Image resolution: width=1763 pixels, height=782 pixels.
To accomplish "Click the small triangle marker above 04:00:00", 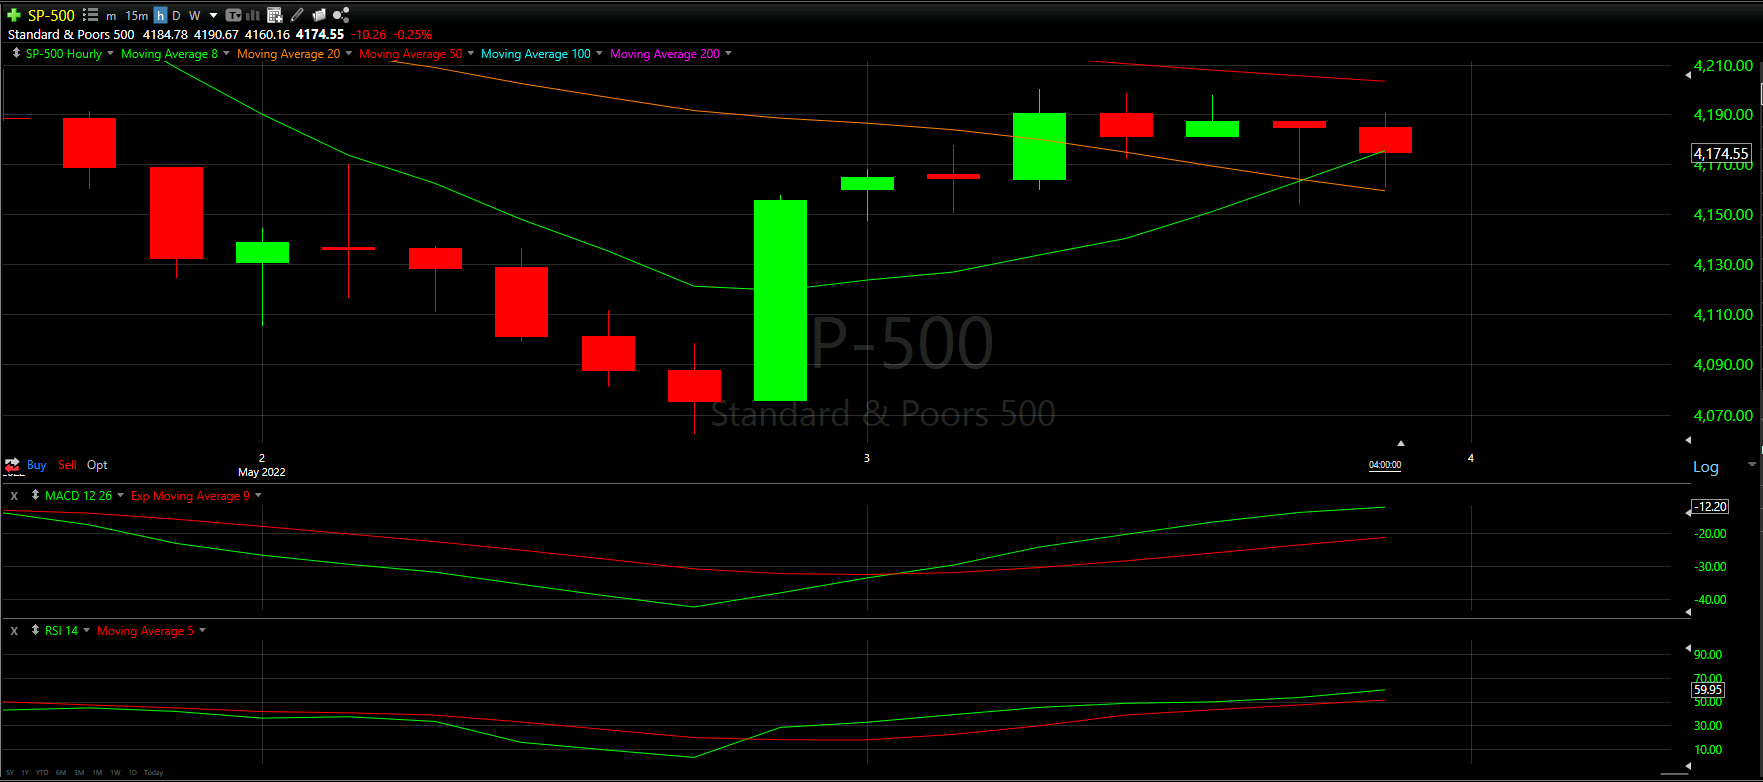I will [x=1401, y=443].
